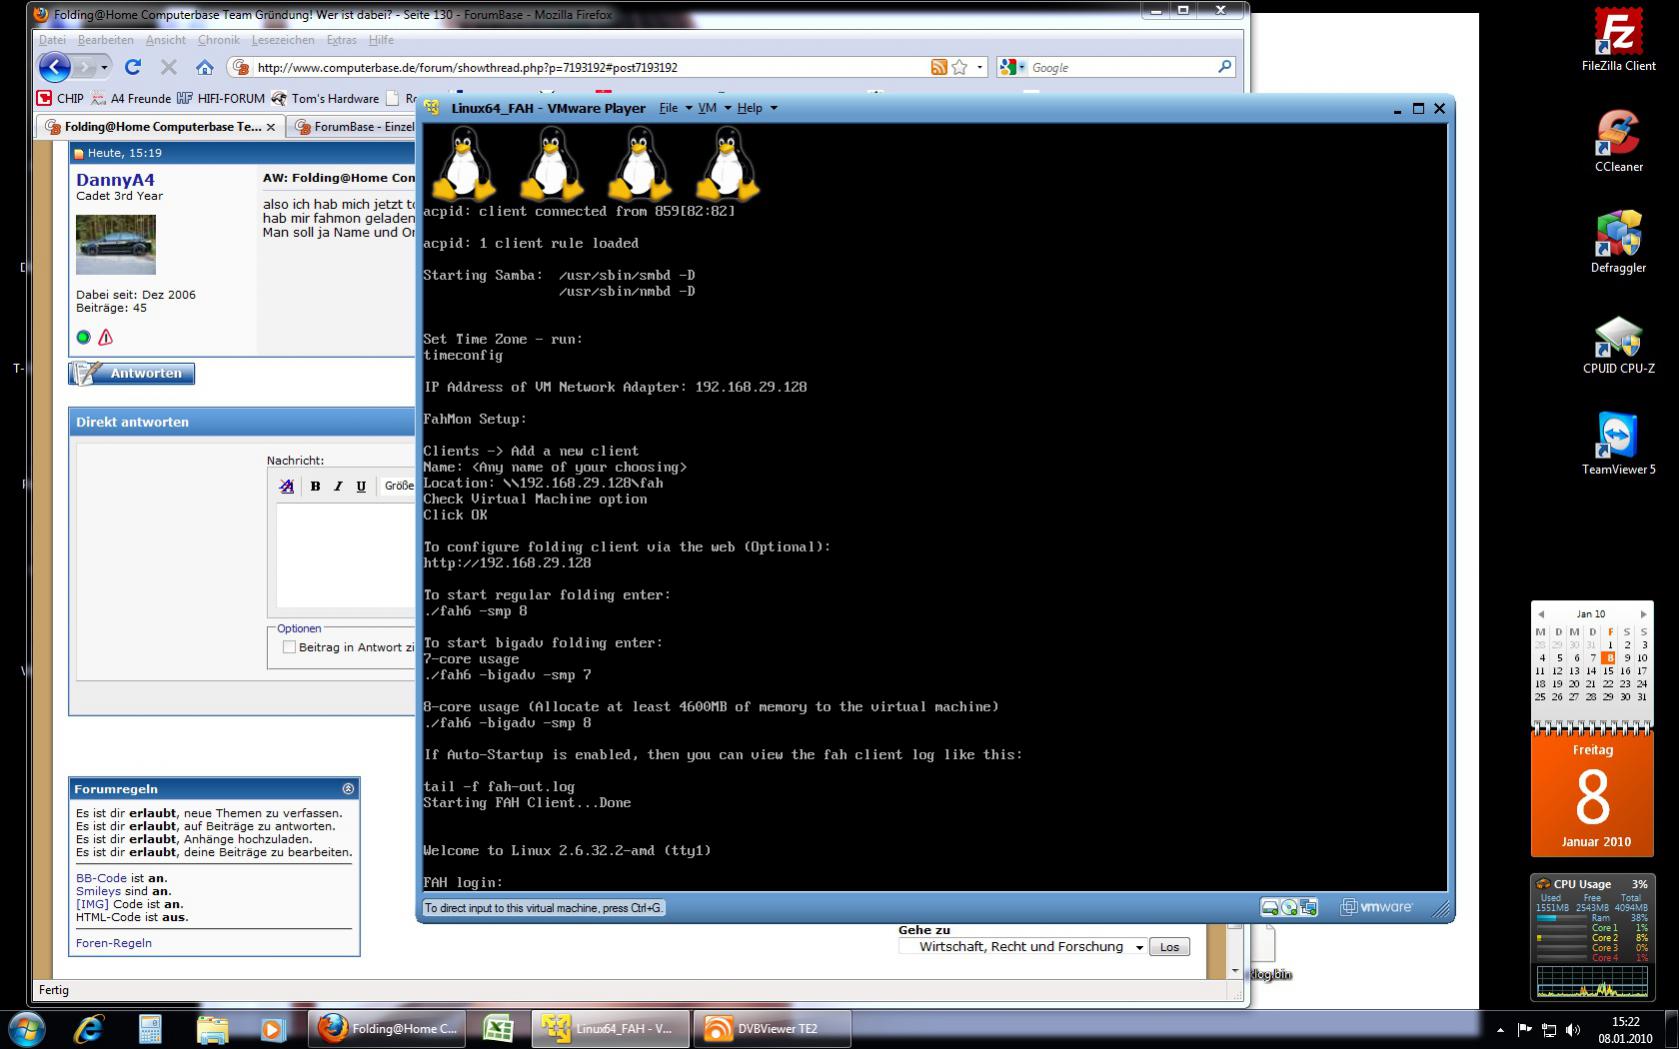Viewport: 1679px width, 1049px height.
Task: Open the DannyA4 user profile link
Action: [x=115, y=180]
